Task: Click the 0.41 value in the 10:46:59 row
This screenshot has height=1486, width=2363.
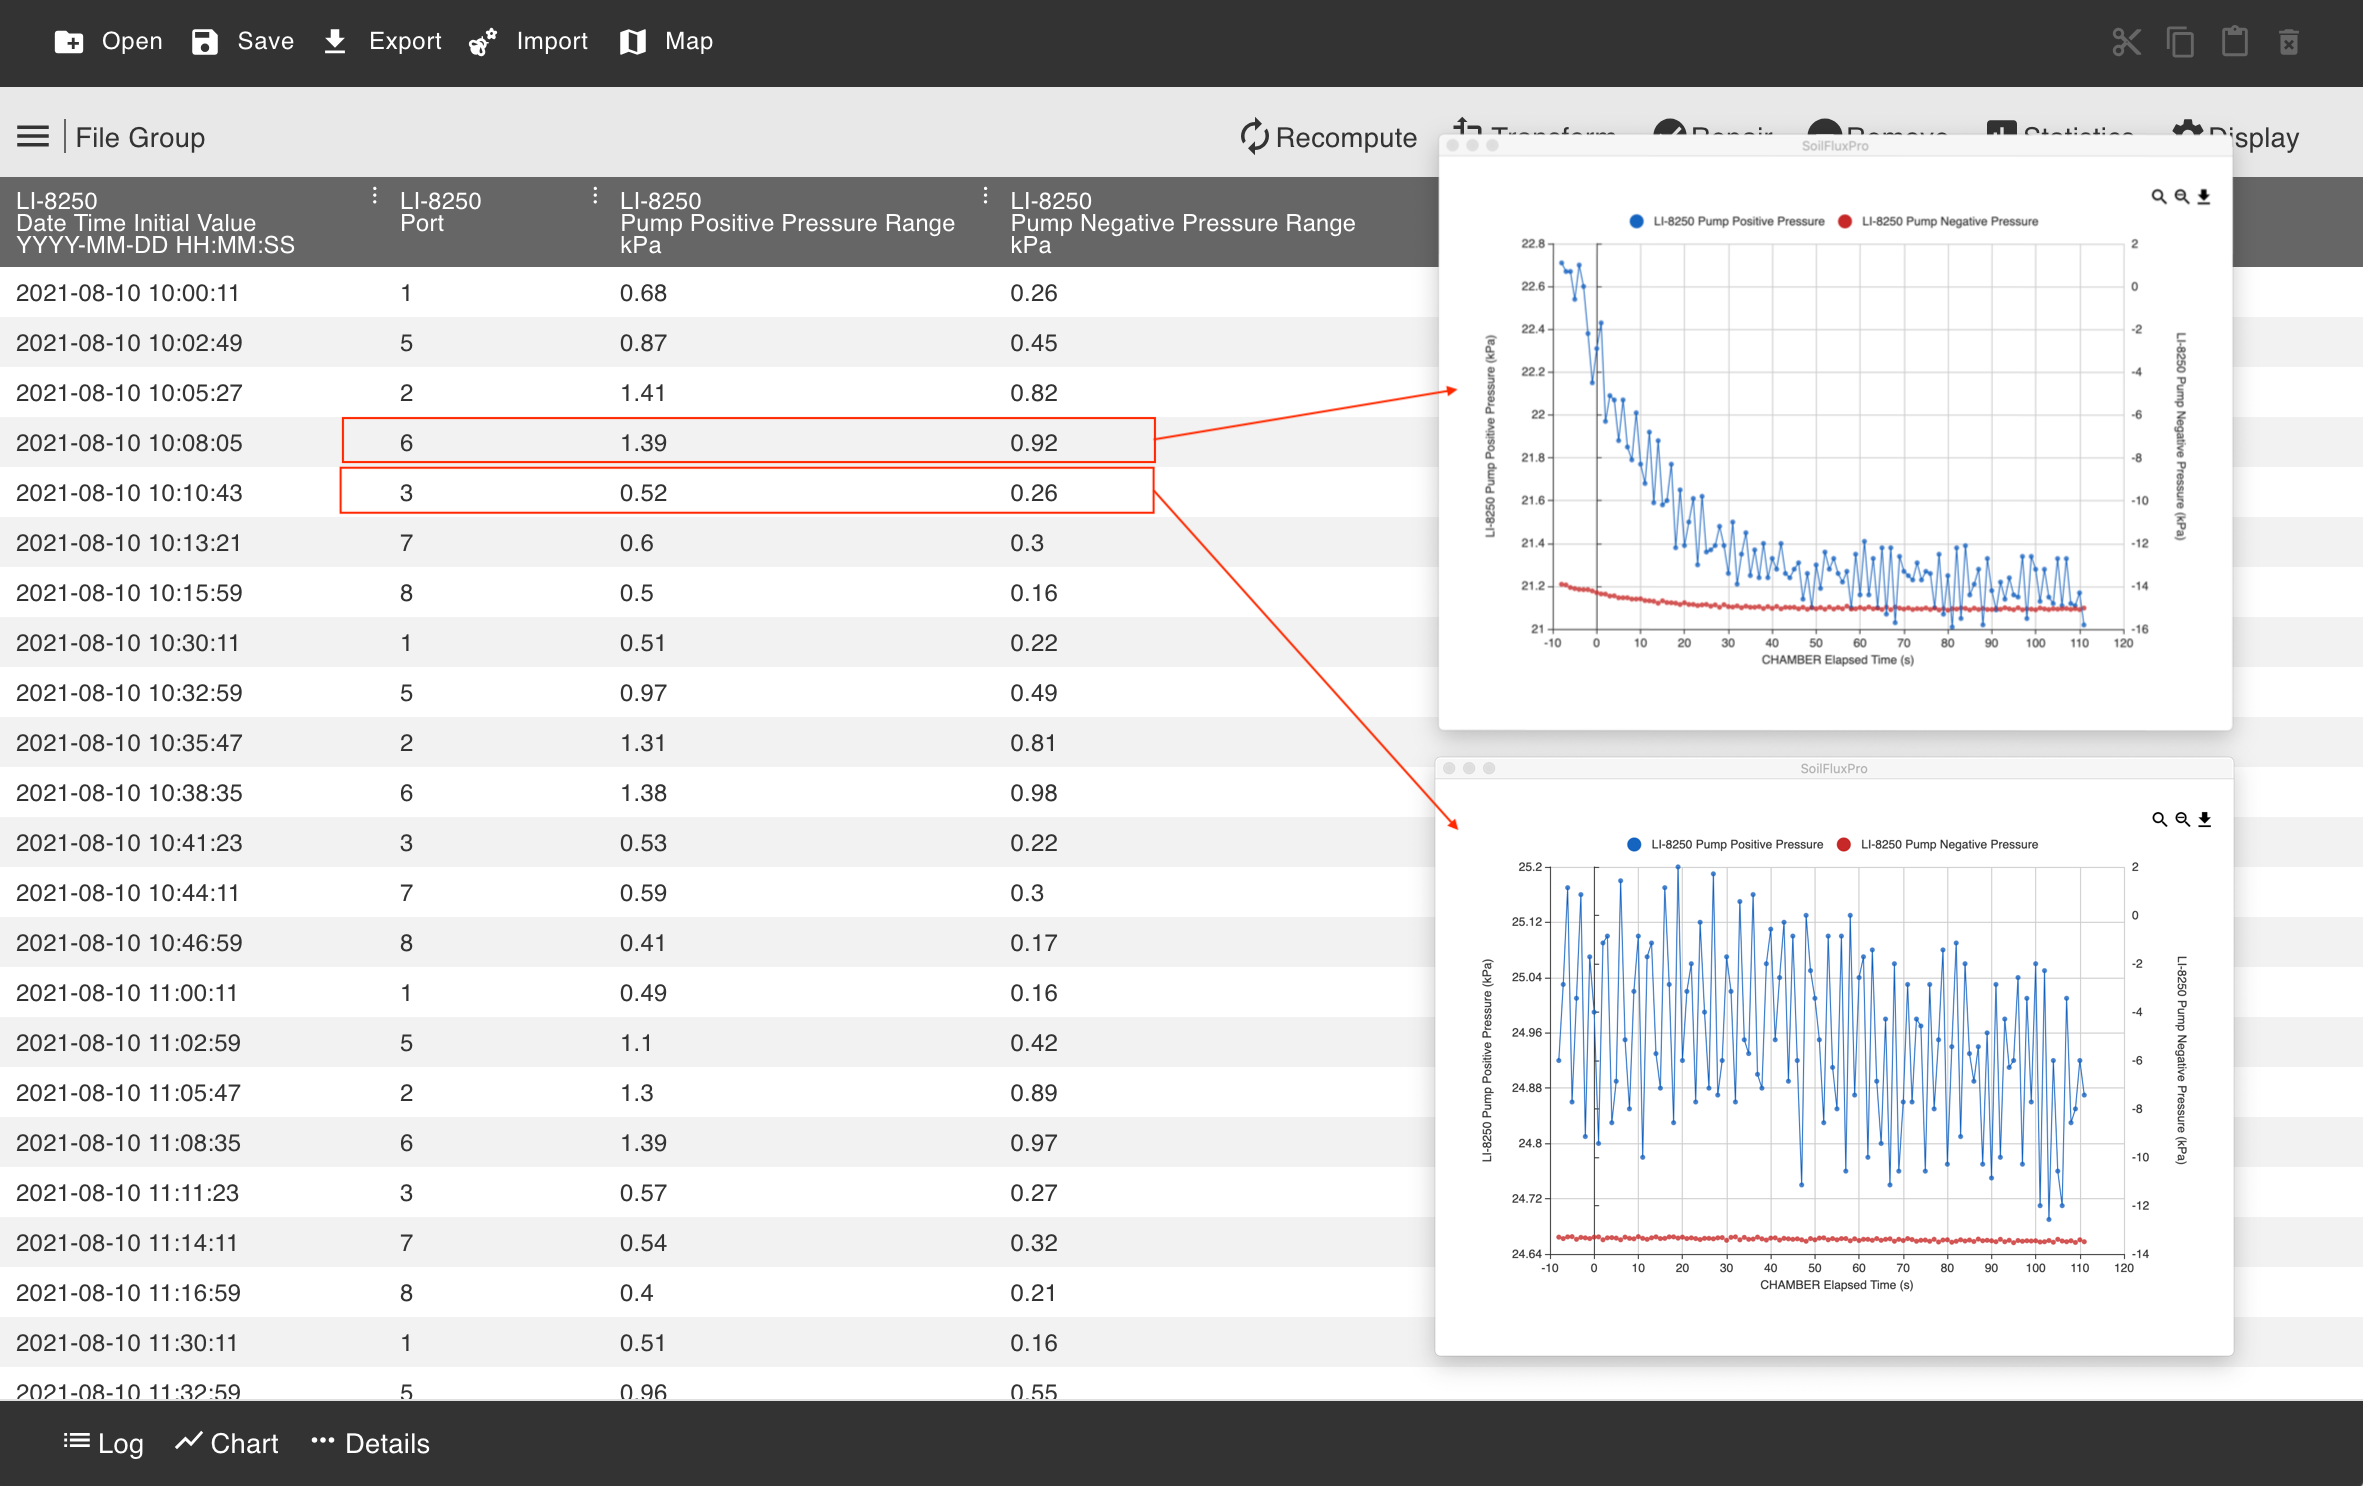Action: 643,943
